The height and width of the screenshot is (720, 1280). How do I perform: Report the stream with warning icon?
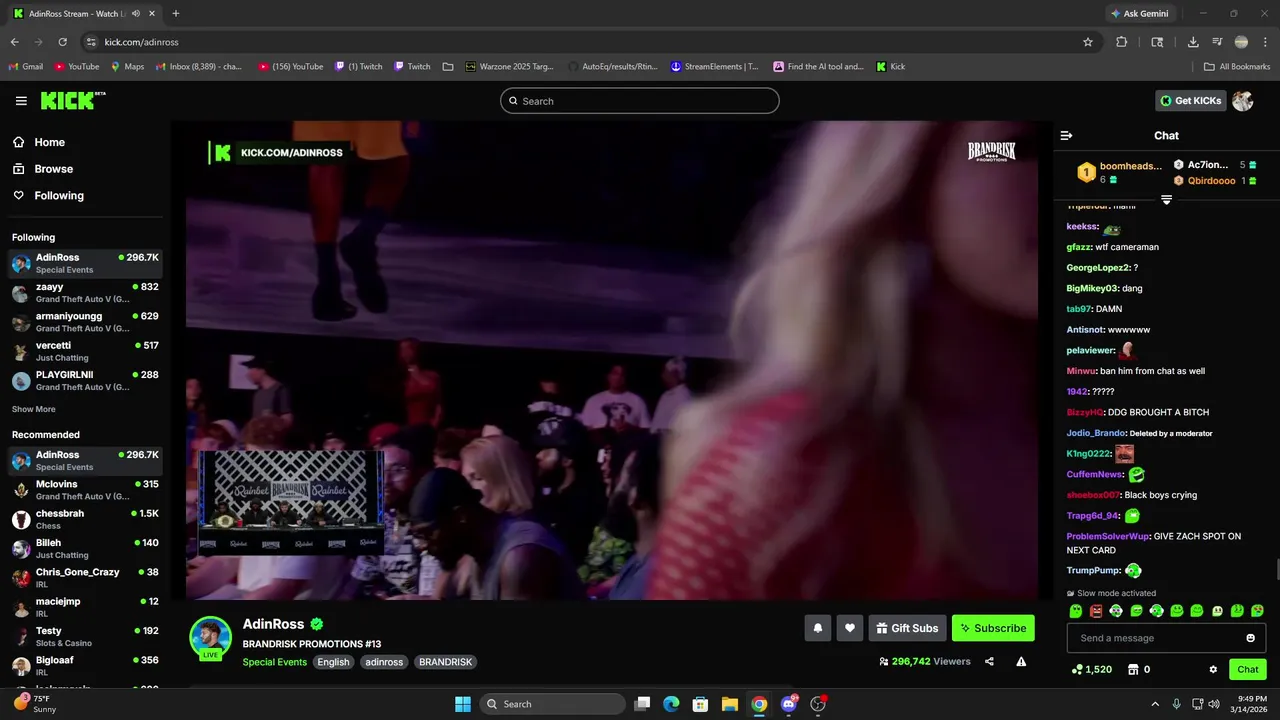(x=1021, y=661)
